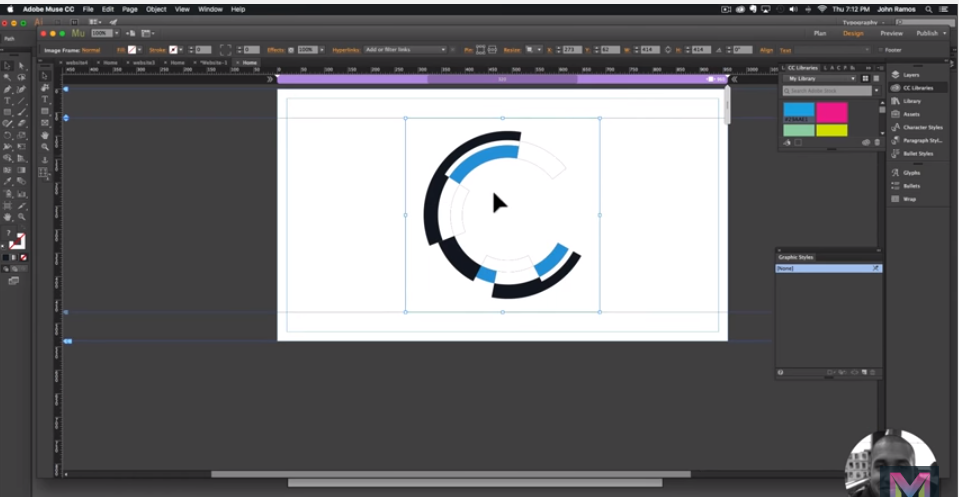Click the volume icon in menu bar
Image resolution: width=959 pixels, height=497 pixels.
(793, 9)
